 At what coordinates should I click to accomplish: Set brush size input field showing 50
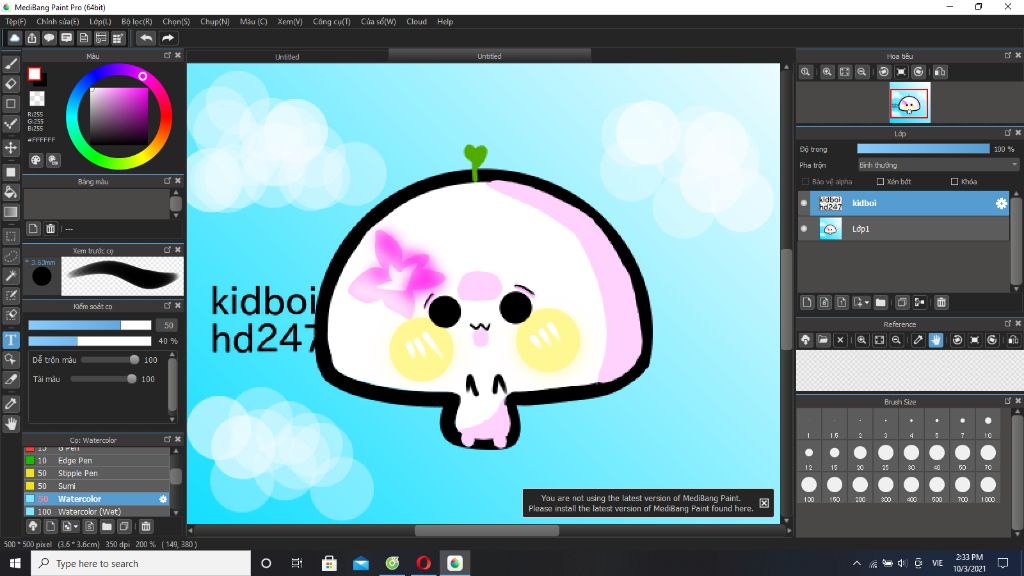coord(168,325)
